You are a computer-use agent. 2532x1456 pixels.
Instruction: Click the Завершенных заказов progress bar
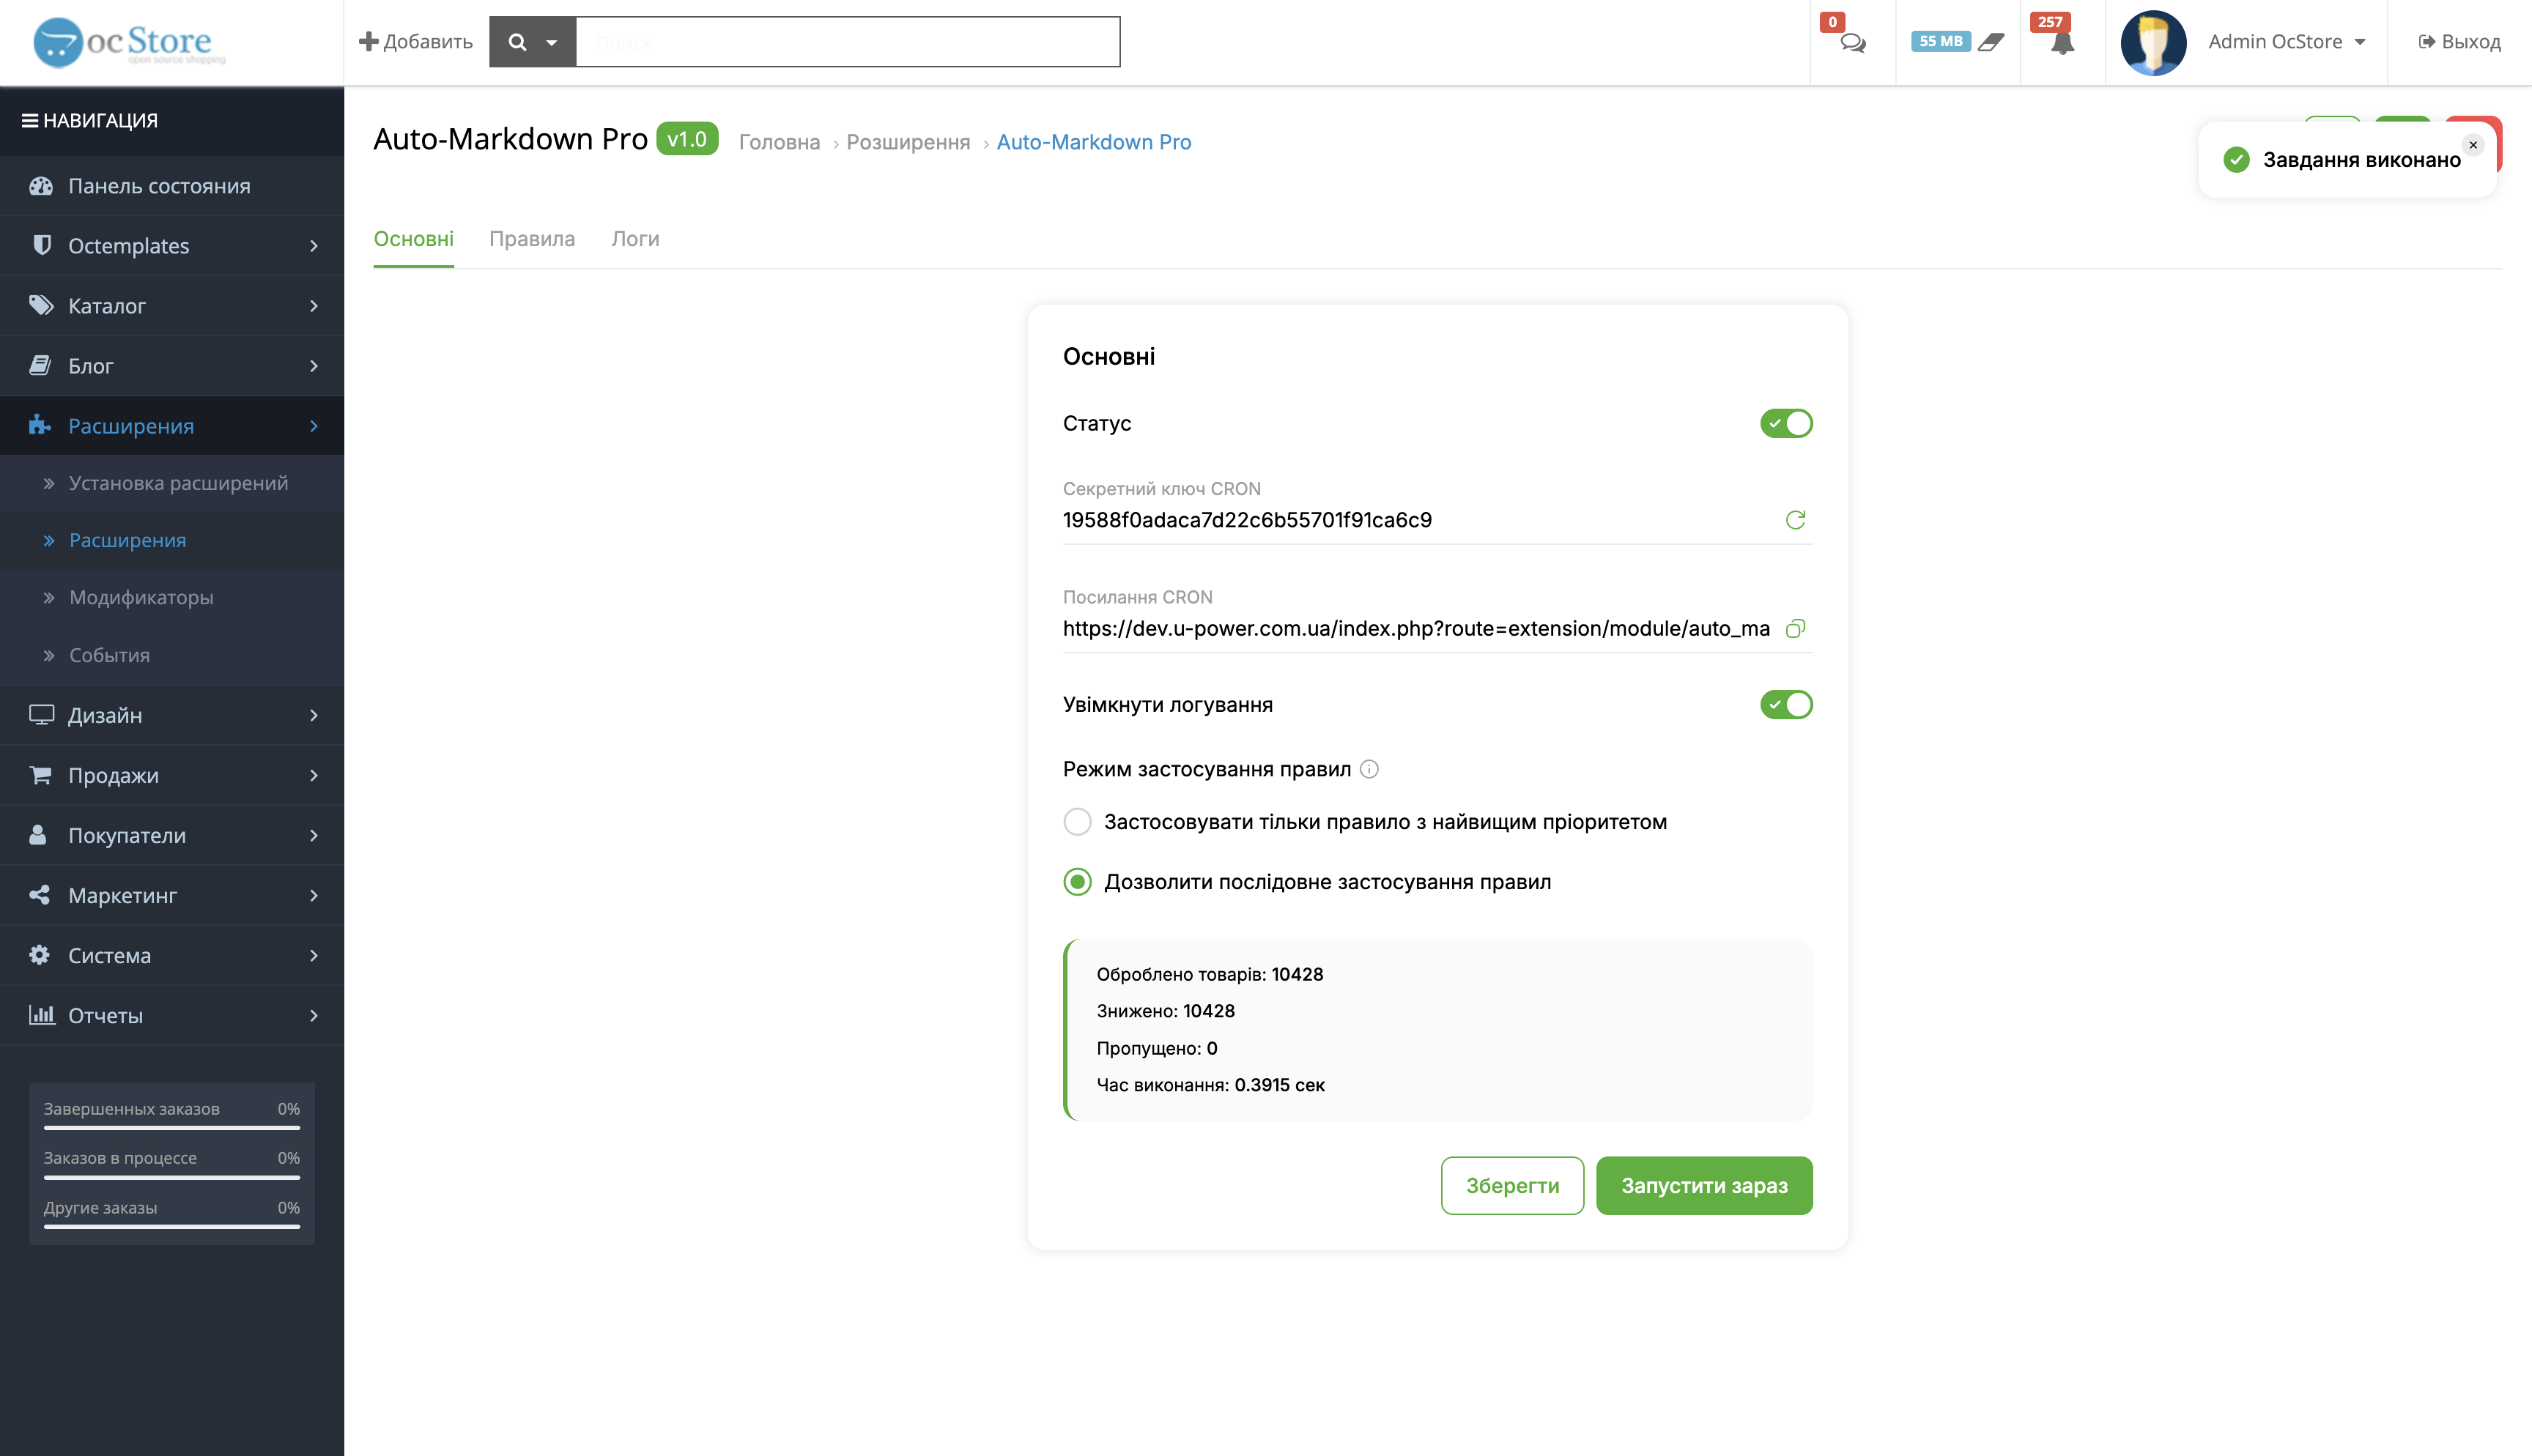click(172, 1128)
